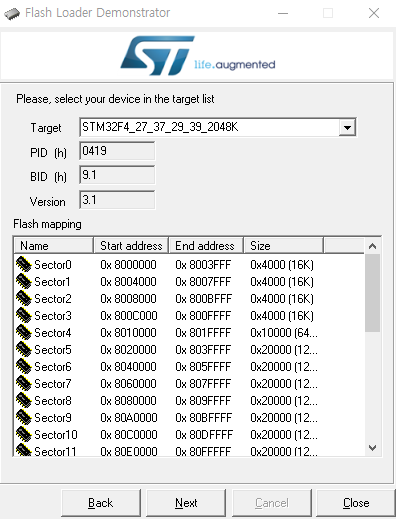
Task: Click the Next button
Action: point(186,503)
